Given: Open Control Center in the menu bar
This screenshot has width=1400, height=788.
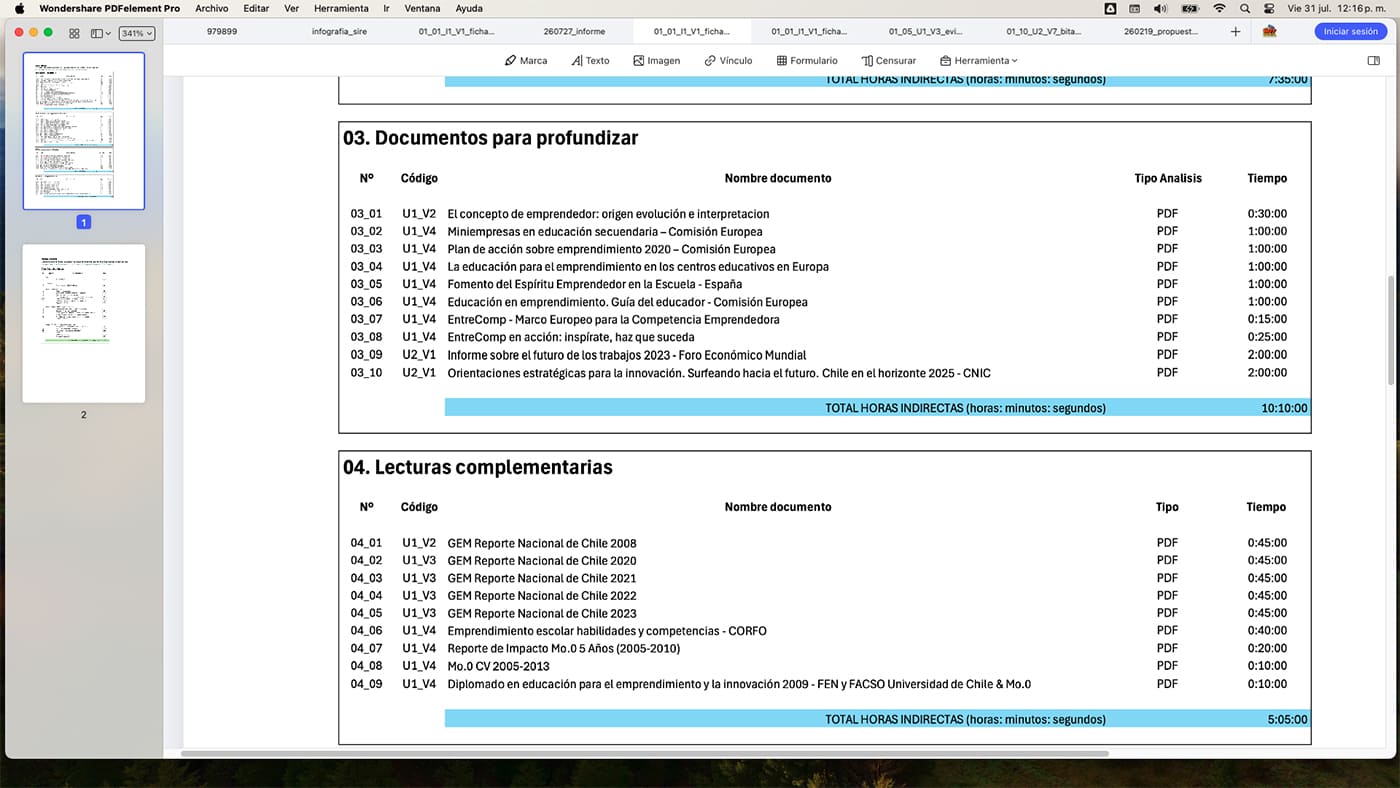Looking at the screenshot, I should (1270, 8).
